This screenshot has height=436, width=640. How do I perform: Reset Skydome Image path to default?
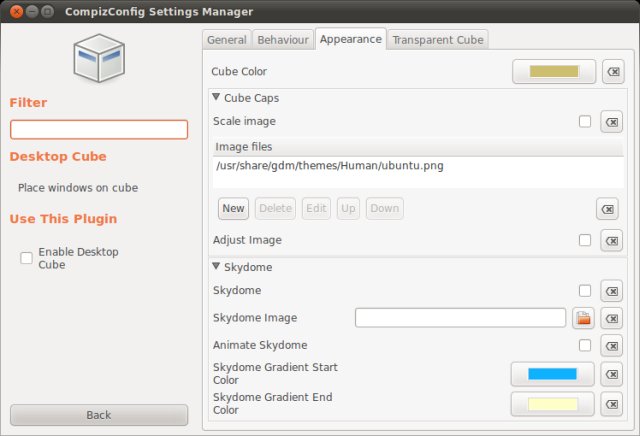(x=611, y=318)
